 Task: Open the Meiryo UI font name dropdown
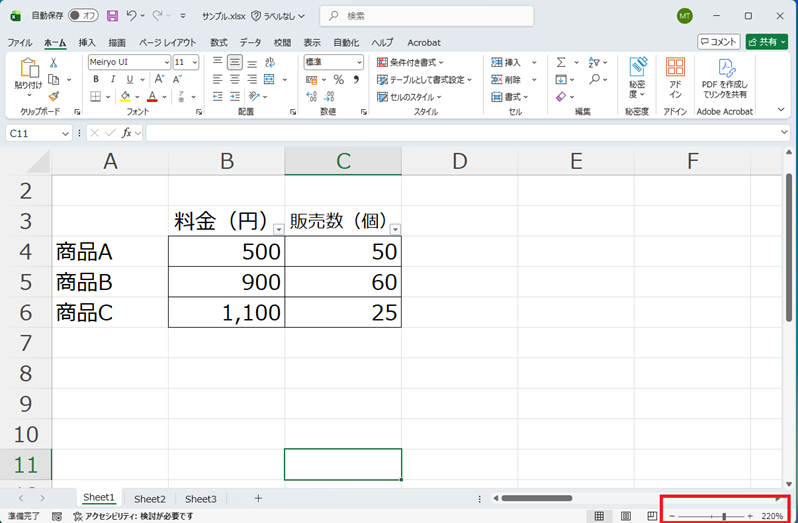(165, 62)
